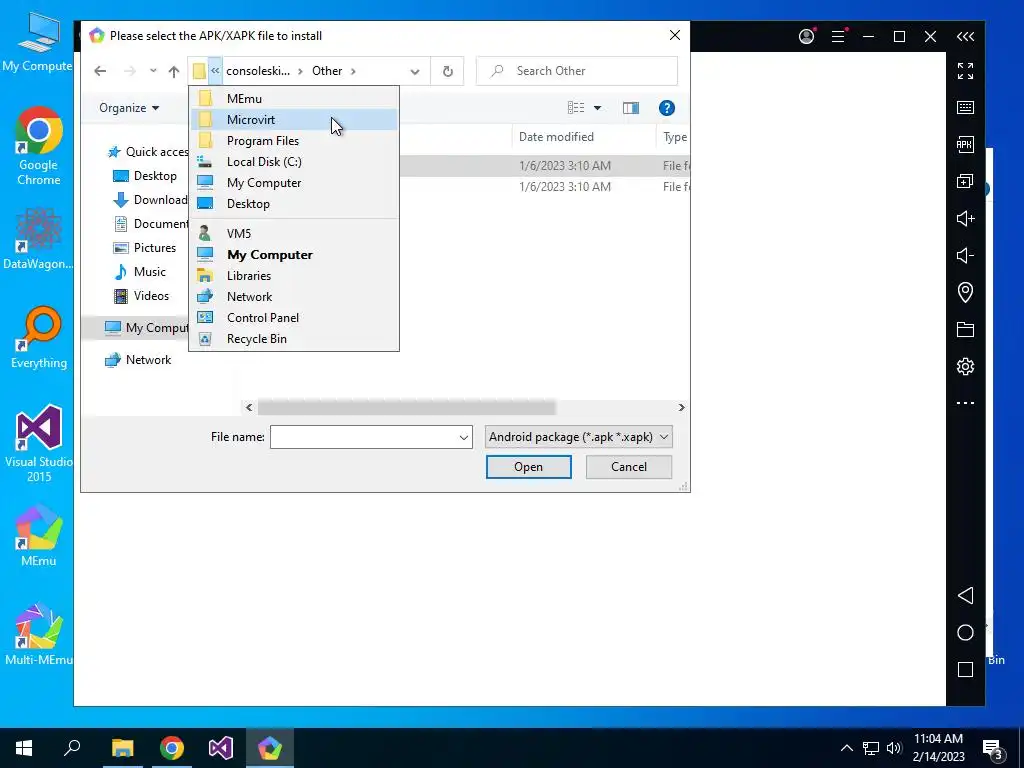Open DataWagon desktop shortcut
This screenshot has width=1024, height=768.
(39, 238)
